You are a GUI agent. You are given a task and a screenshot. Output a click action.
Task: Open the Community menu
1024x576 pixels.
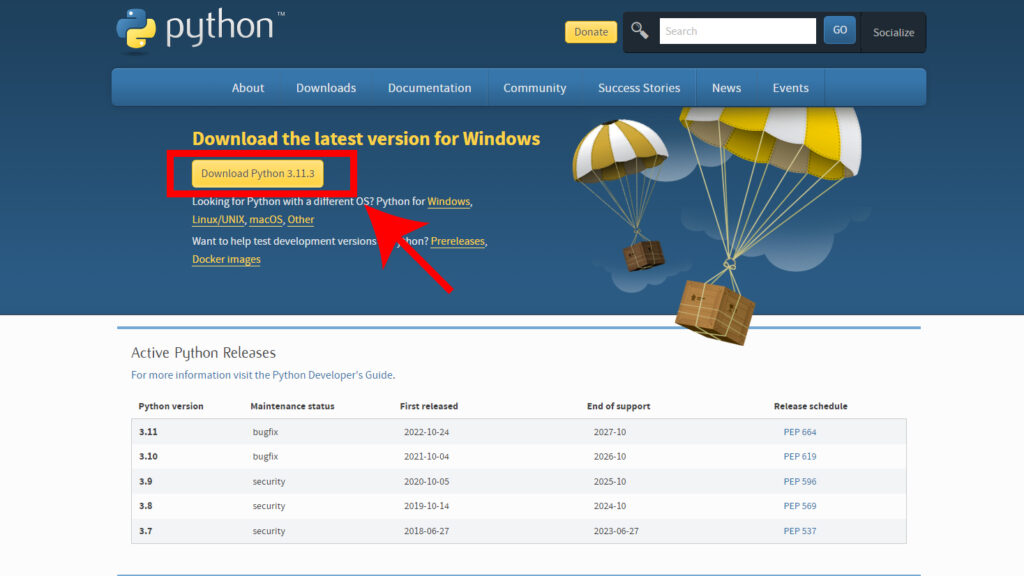click(x=535, y=88)
